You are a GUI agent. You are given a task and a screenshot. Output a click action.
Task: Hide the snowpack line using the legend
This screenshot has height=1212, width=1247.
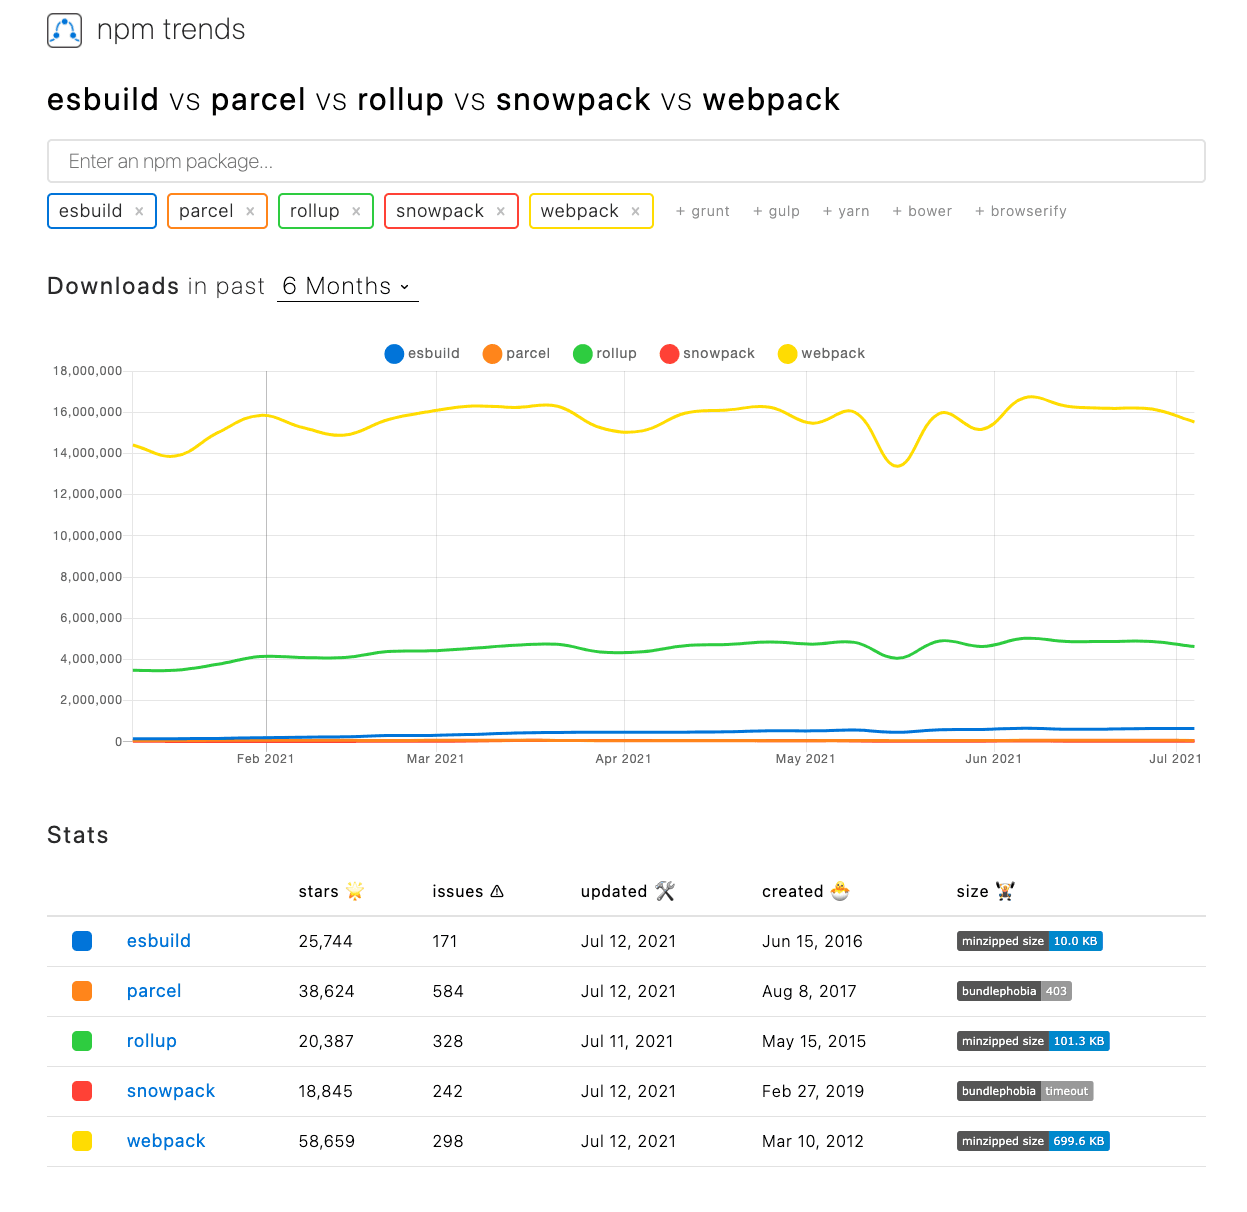[x=707, y=353]
